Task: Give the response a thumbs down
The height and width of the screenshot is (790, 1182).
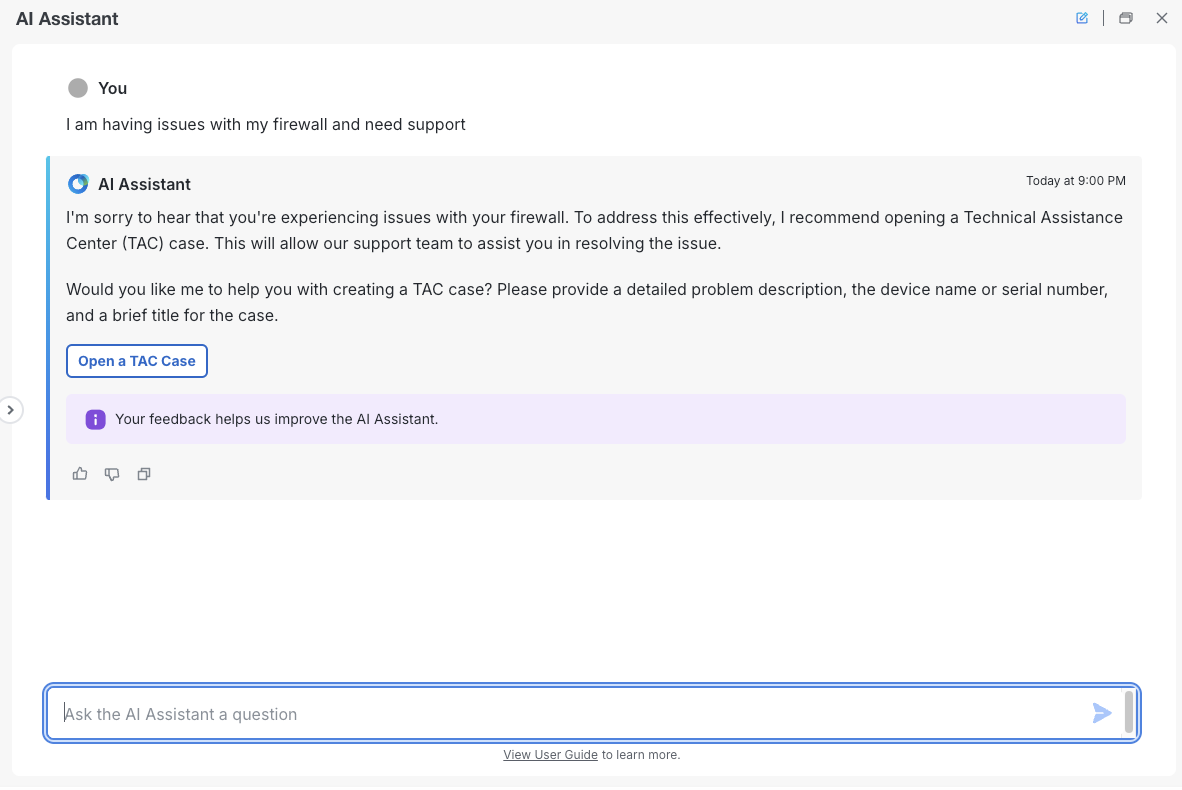Action: pos(112,474)
